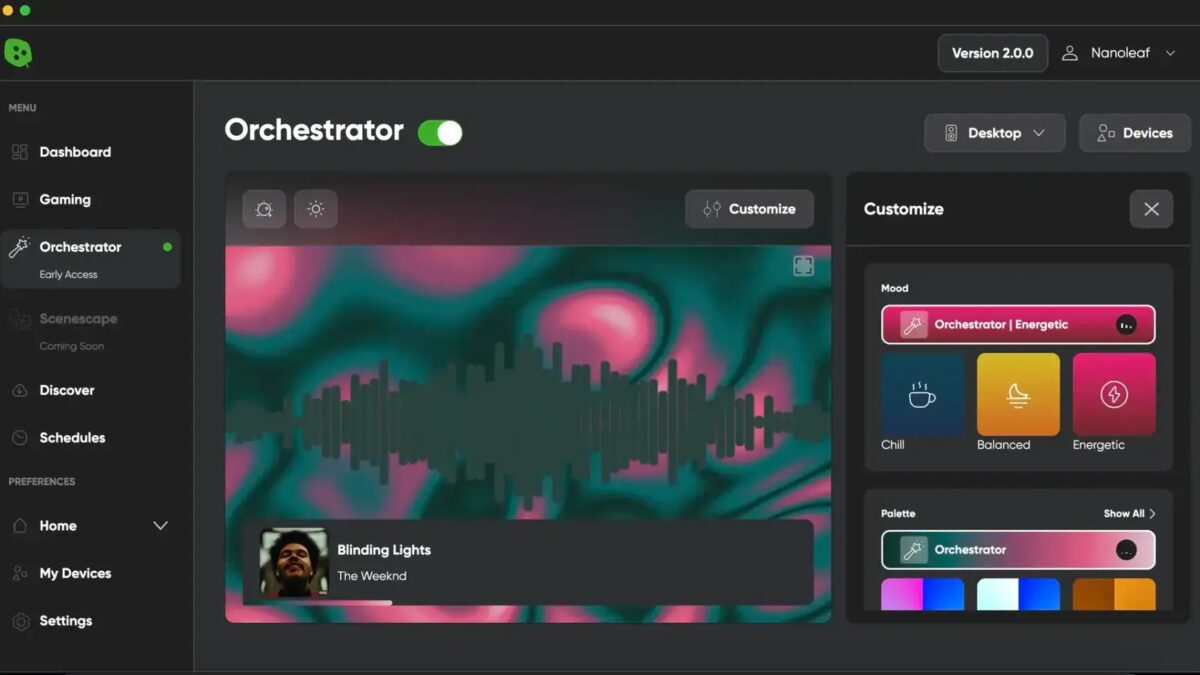Select the Energetic mood tile
The width and height of the screenshot is (1200, 675).
[x=1113, y=395]
